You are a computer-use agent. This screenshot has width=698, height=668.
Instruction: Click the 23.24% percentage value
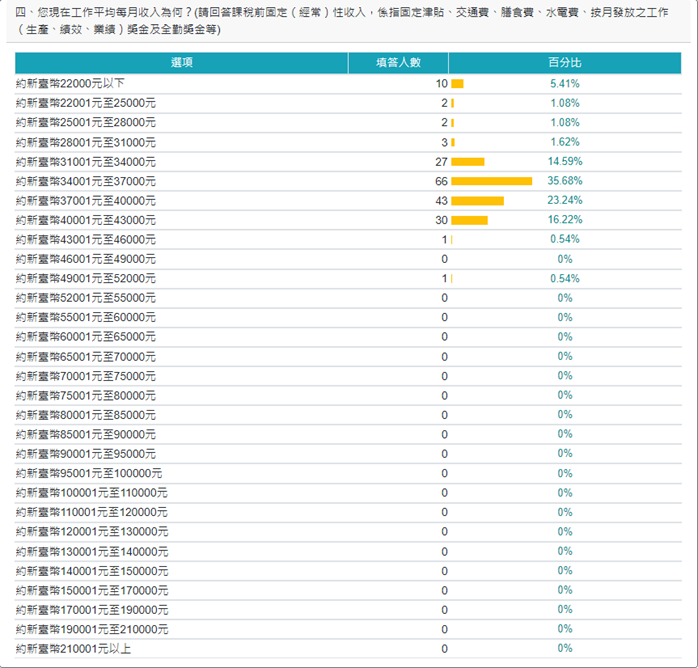[564, 201]
